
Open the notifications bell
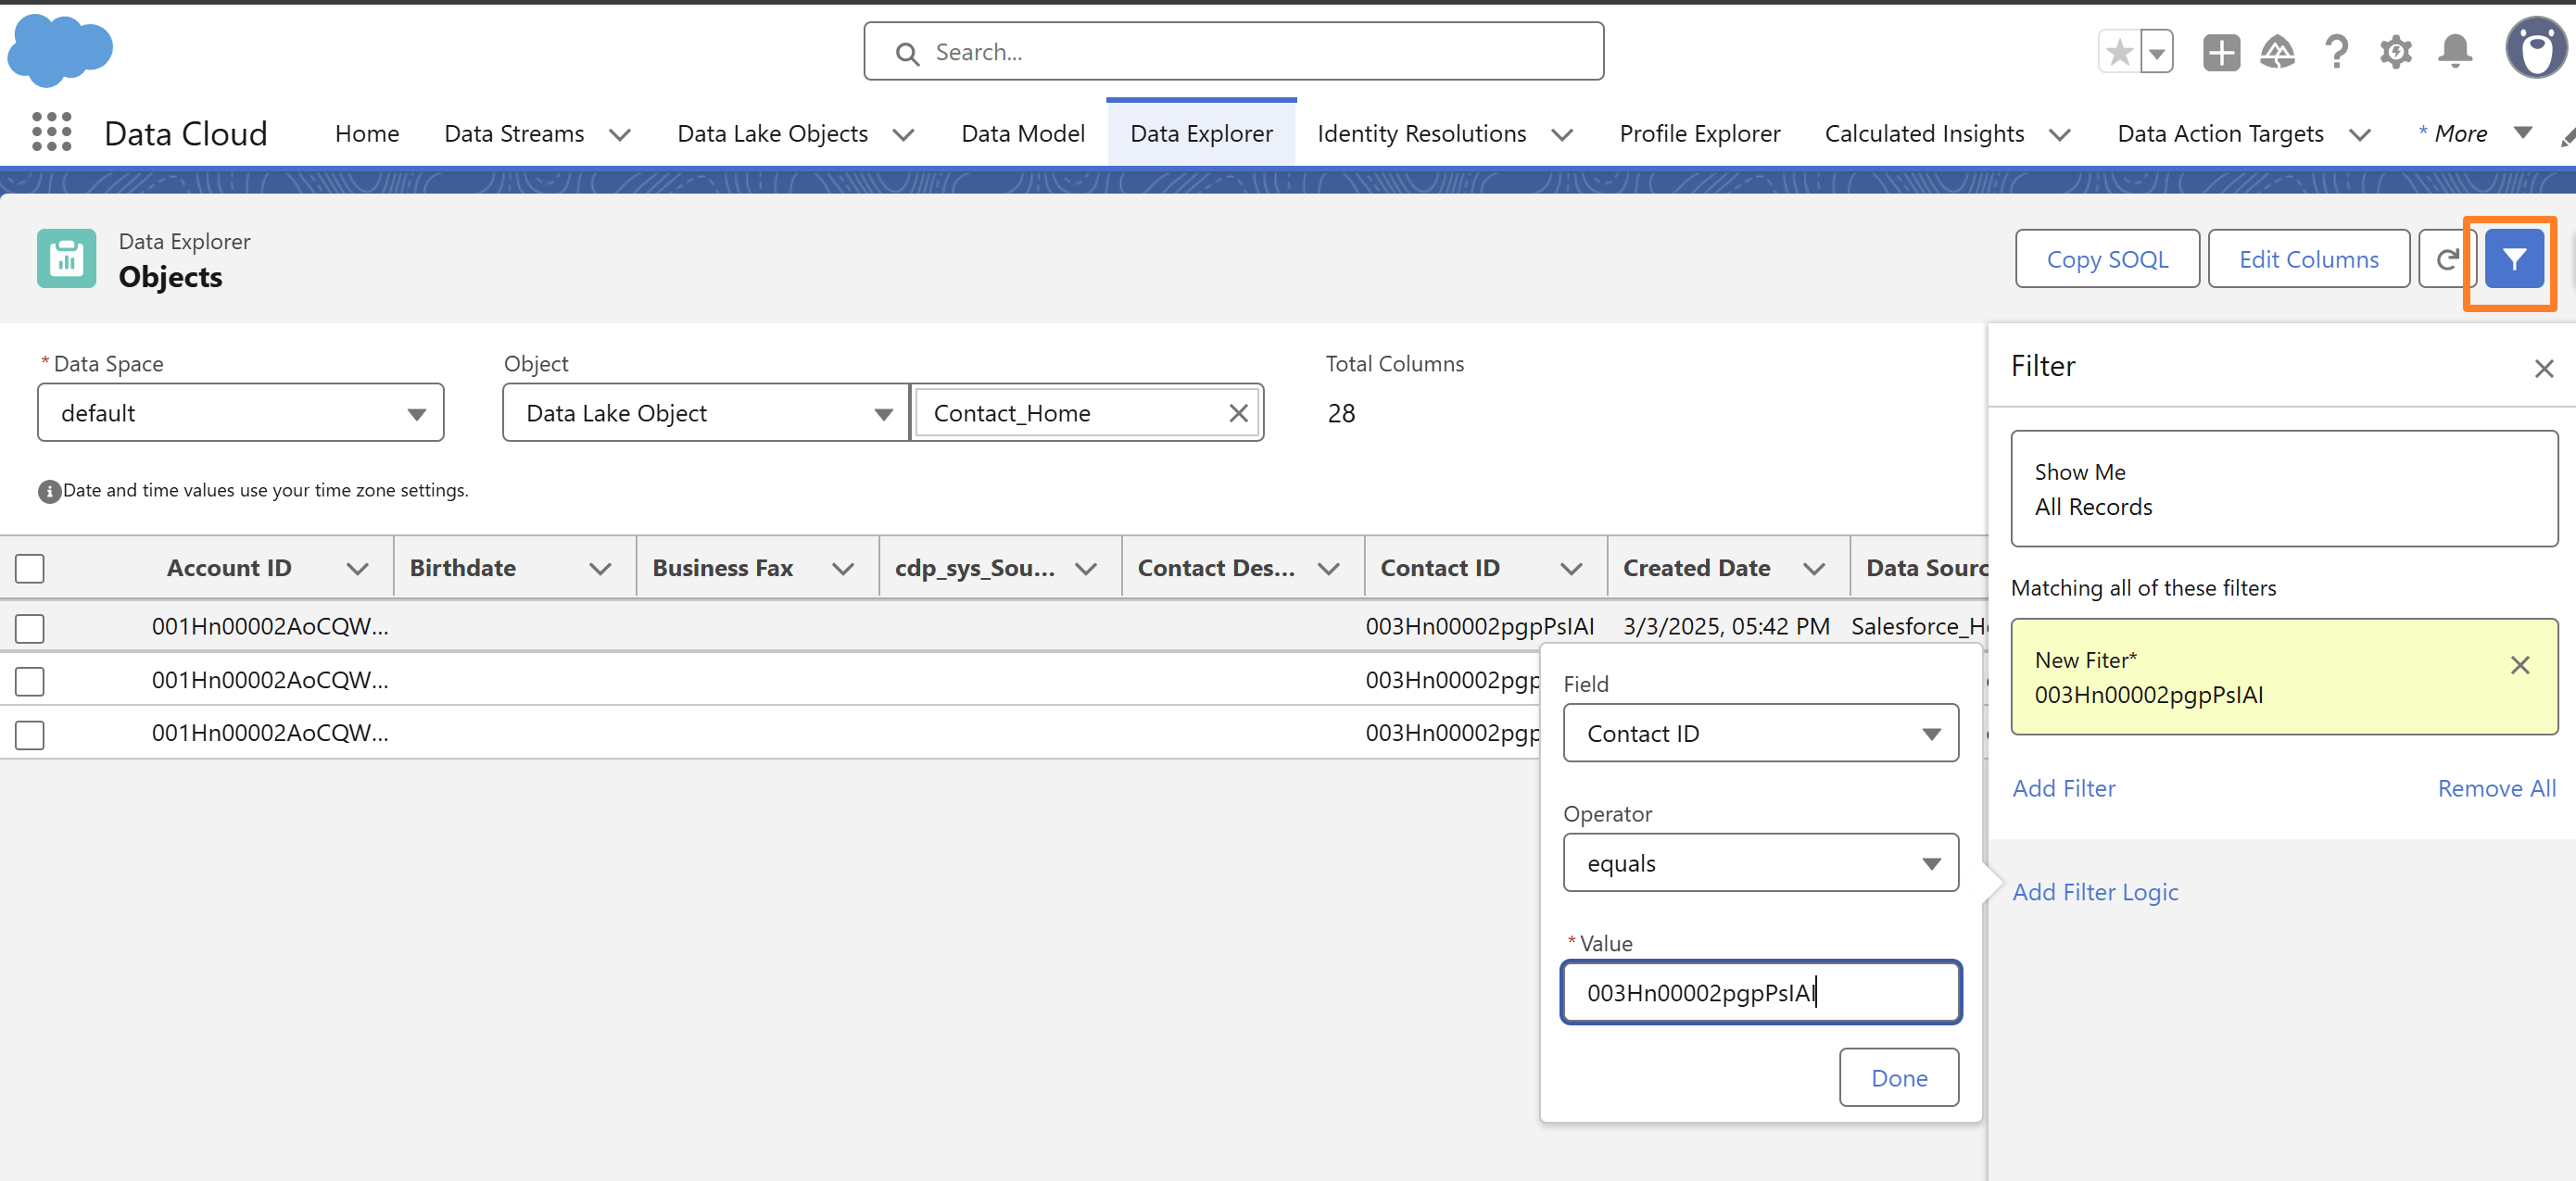point(2455,52)
